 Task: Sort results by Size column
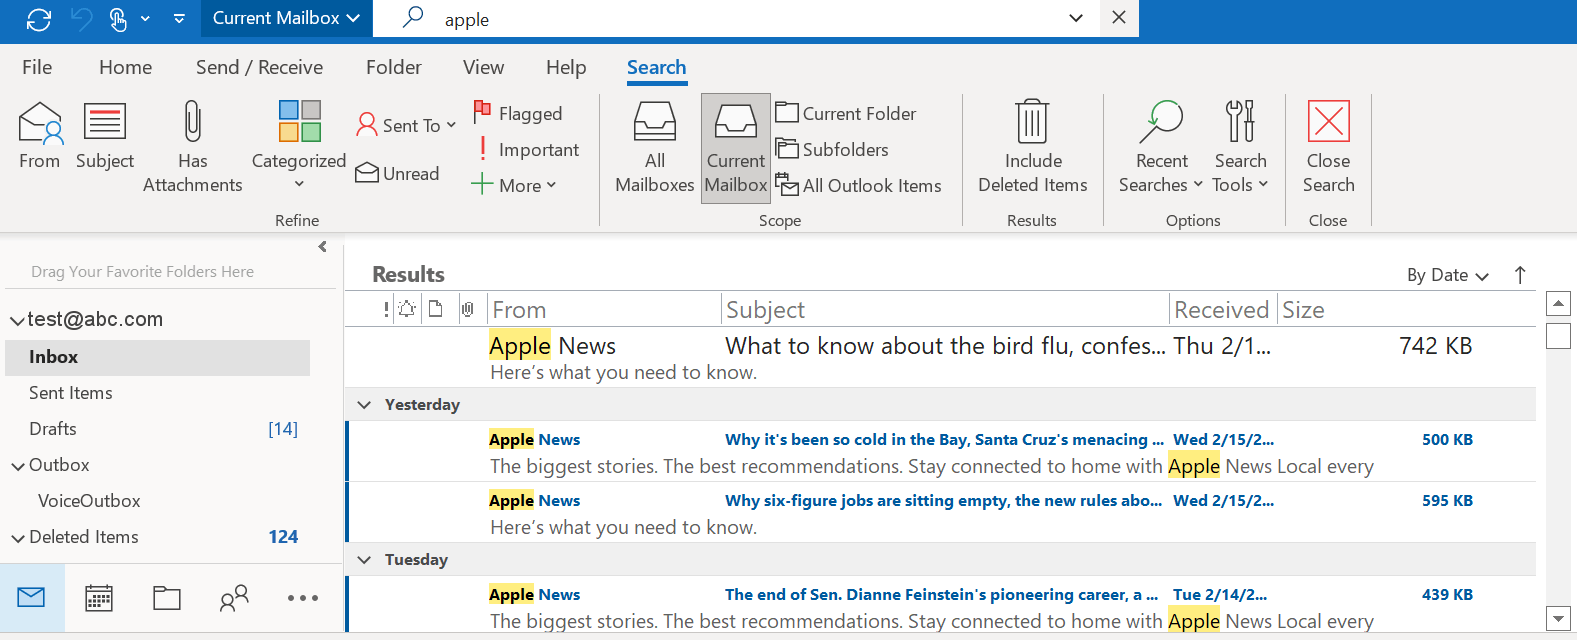(x=1303, y=310)
